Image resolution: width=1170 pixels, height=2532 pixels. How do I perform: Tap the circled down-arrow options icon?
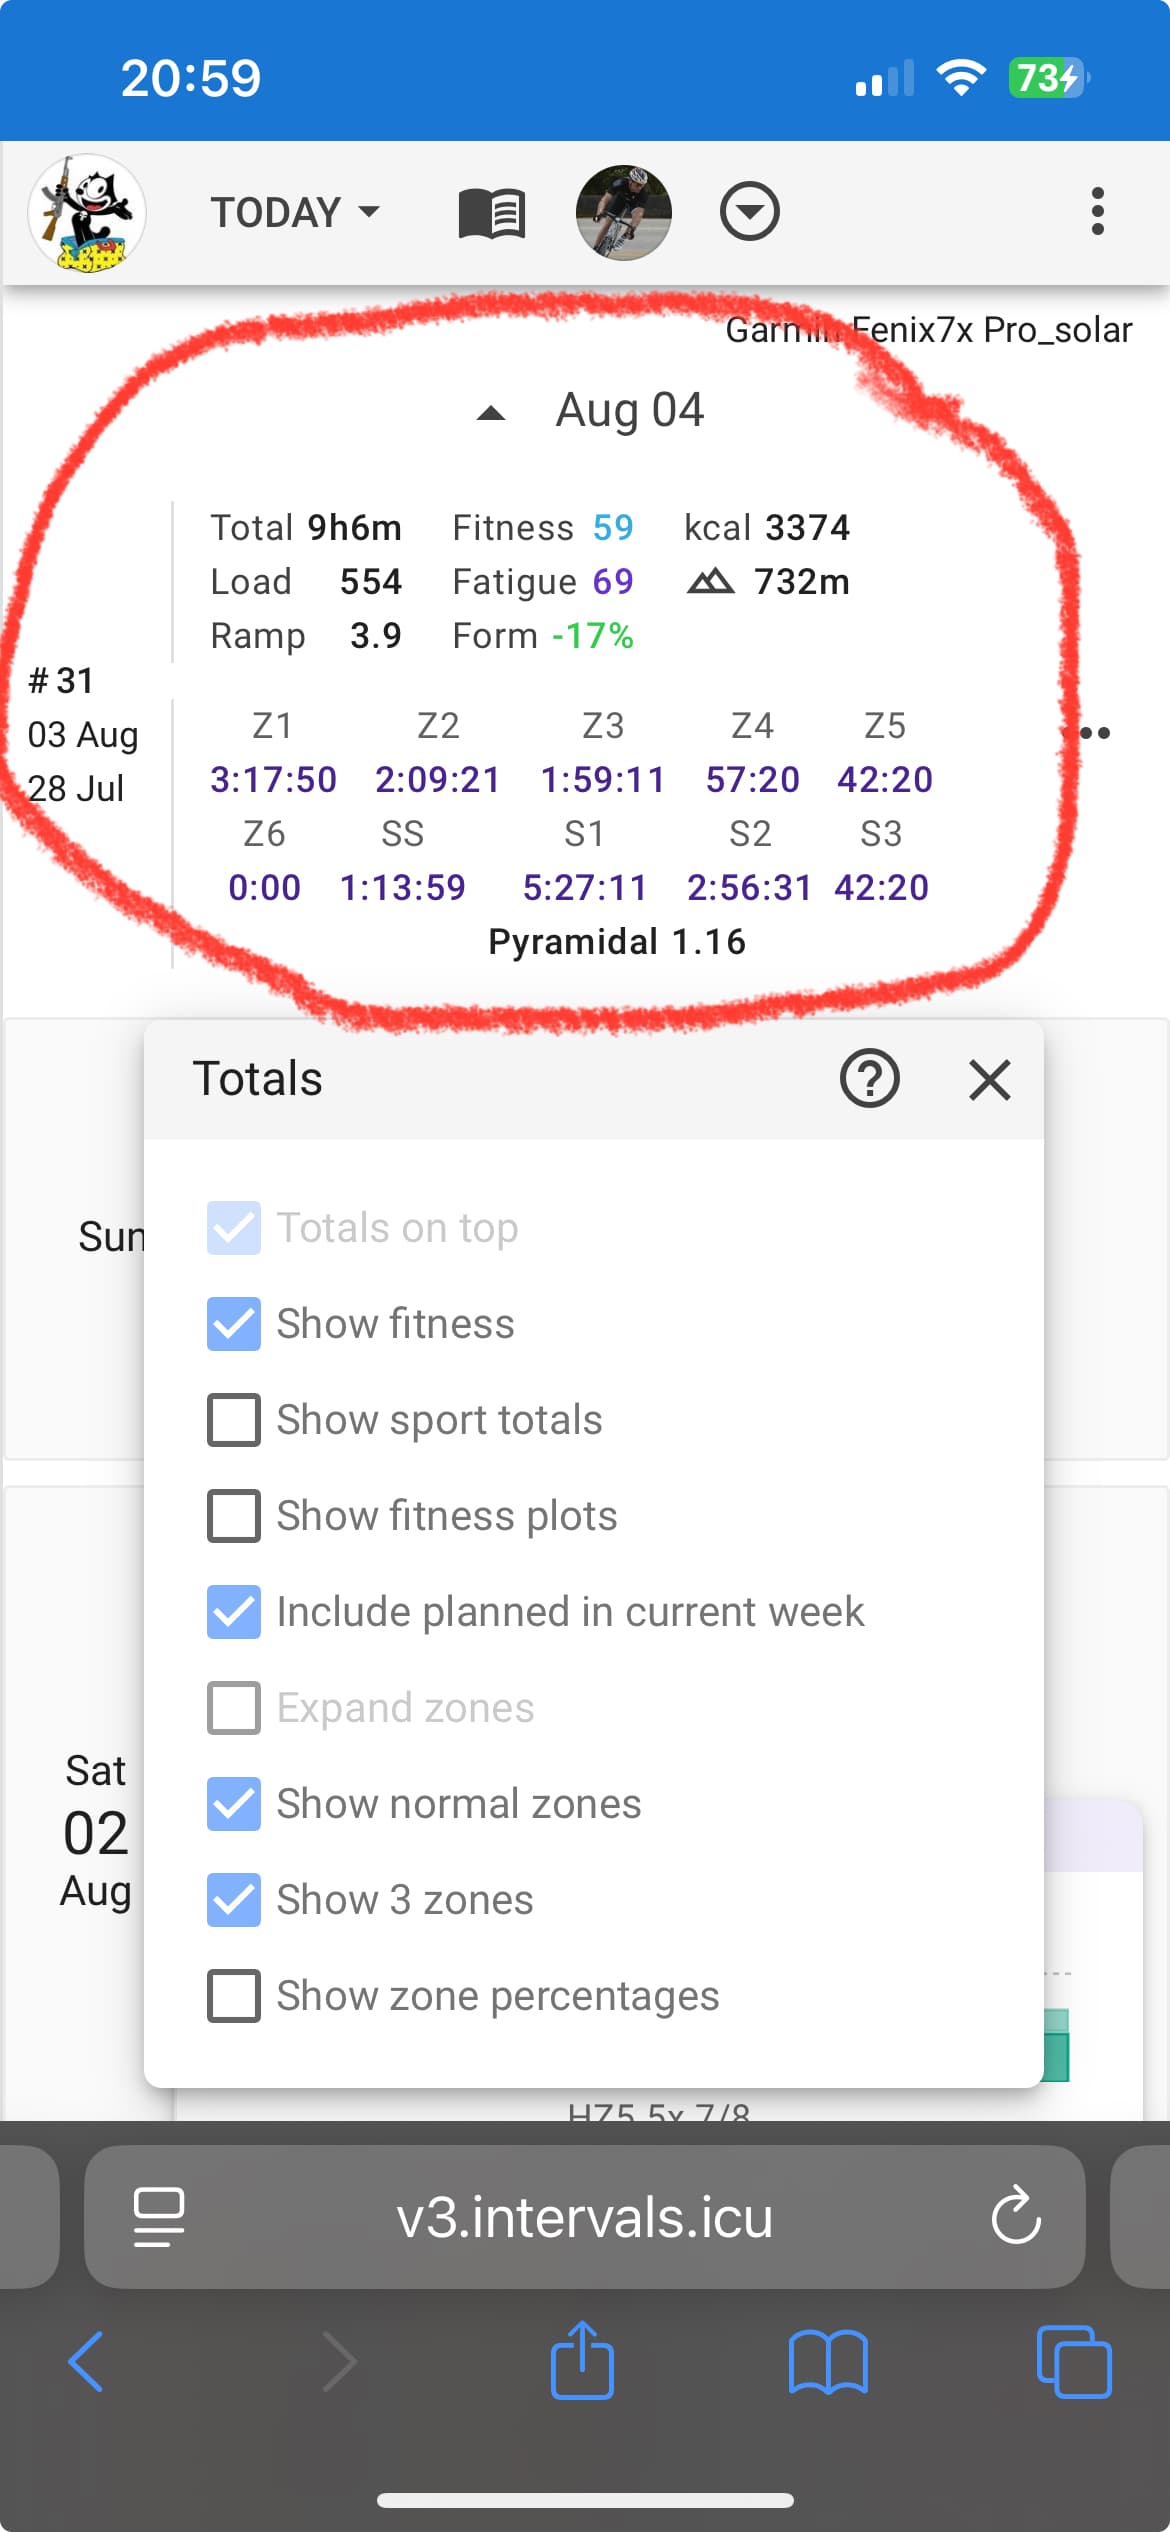(749, 212)
